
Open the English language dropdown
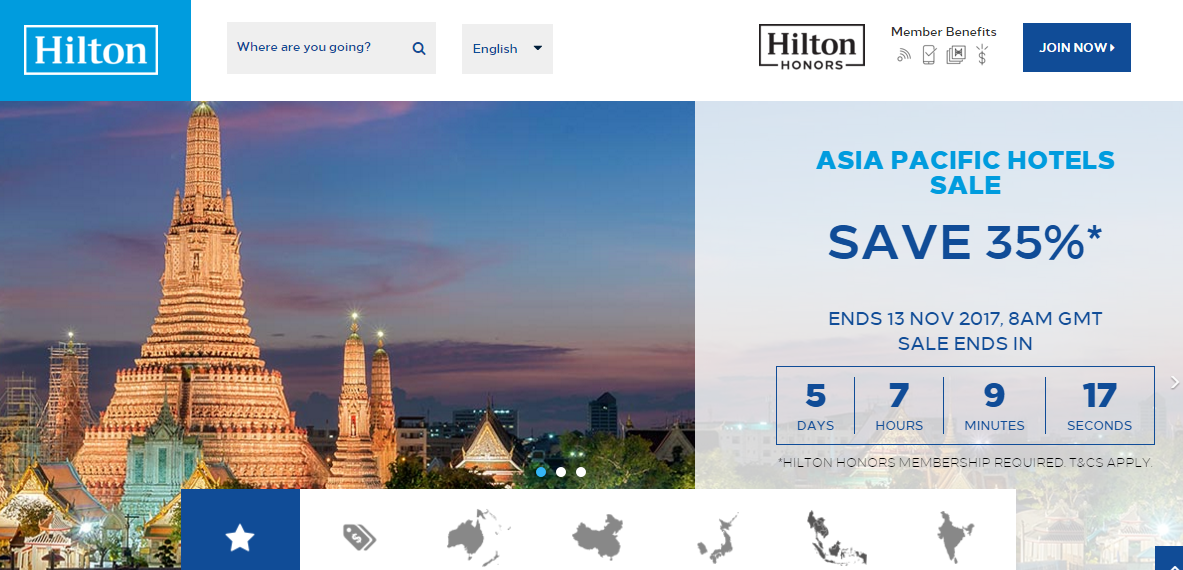point(507,49)
